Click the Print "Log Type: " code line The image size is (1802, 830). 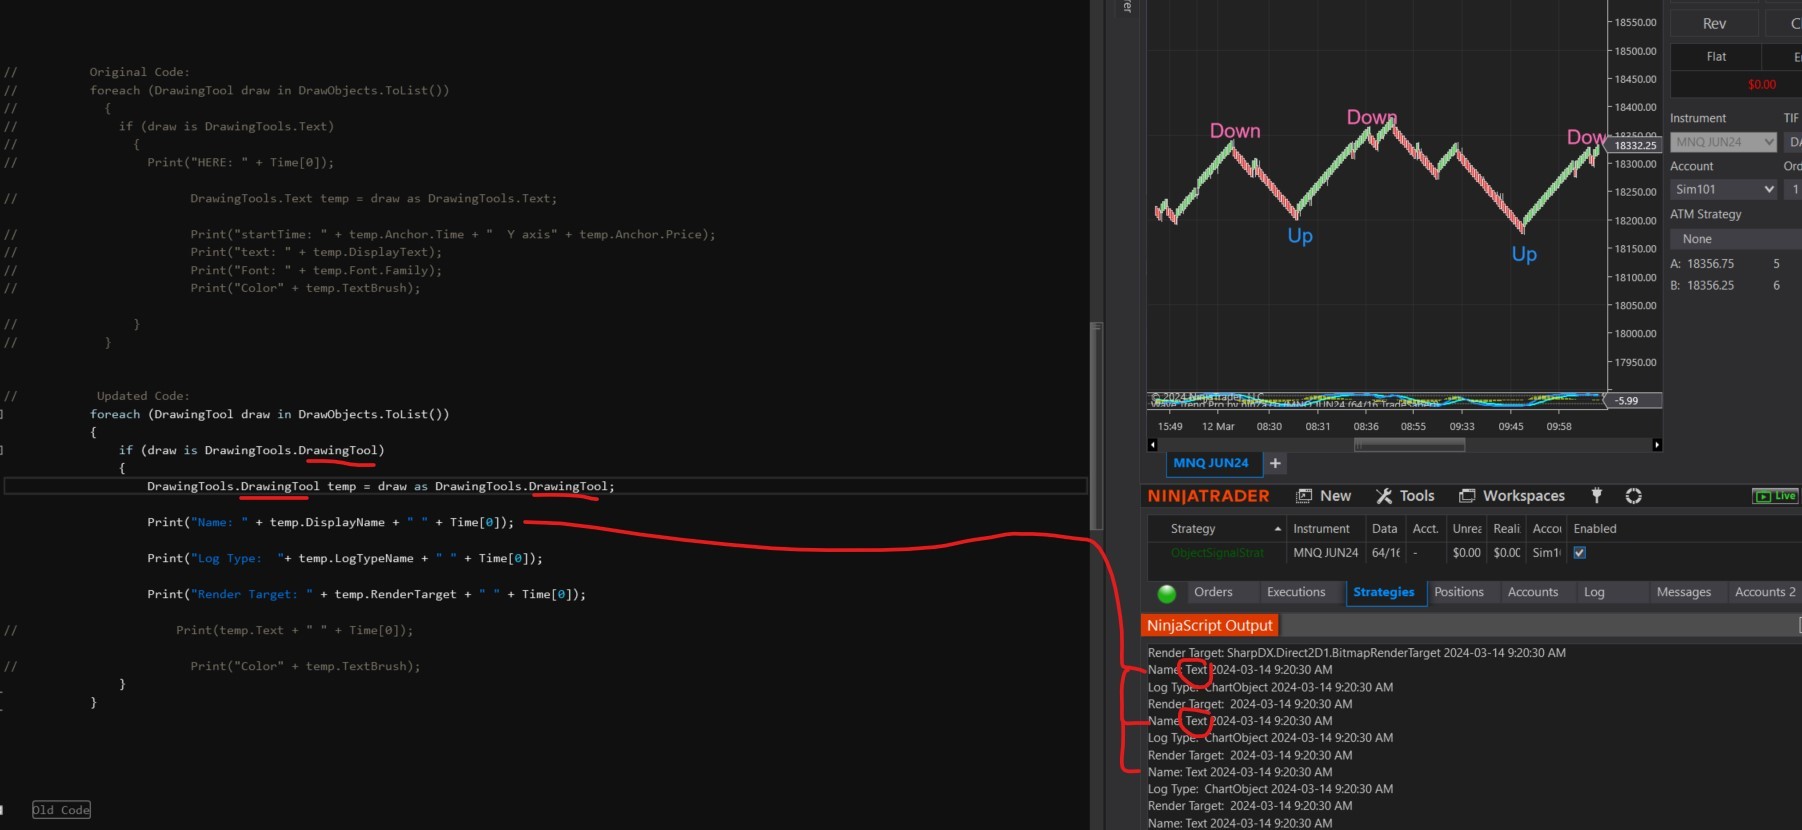pyautogui.click(x=345, y=559)
